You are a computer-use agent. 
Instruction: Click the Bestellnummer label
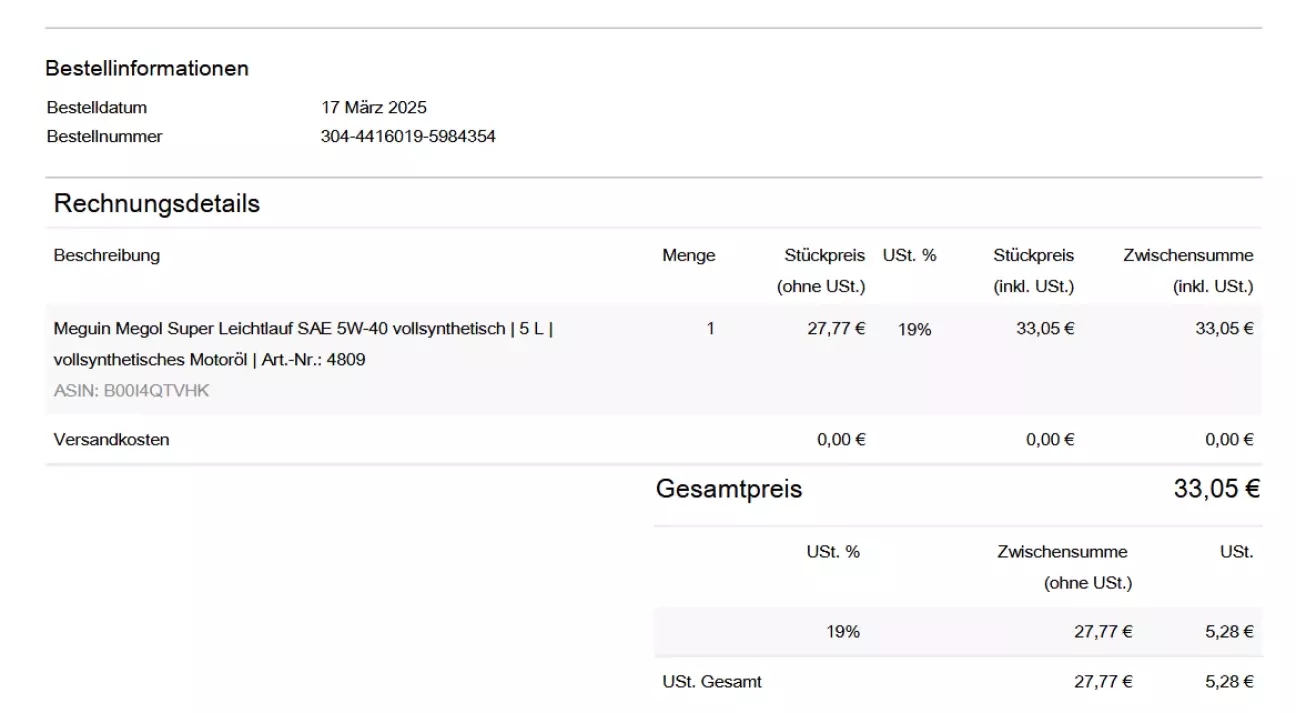click(x=104, y=137)
